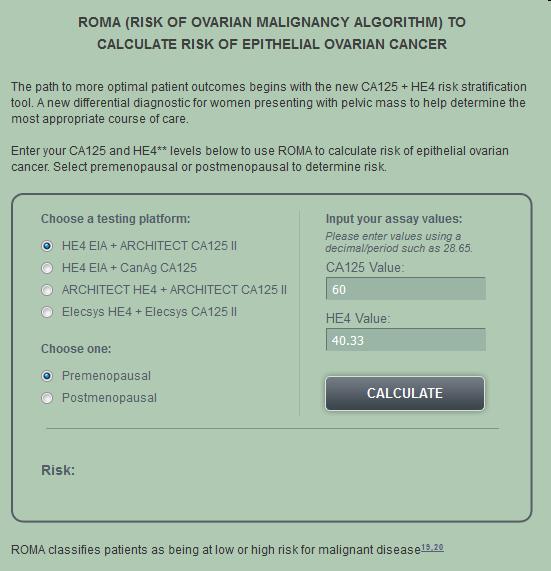This screenshot has width=551, height=571.
Task: Select the Premenopausal radio button
Action: click(x=47, y=376)
